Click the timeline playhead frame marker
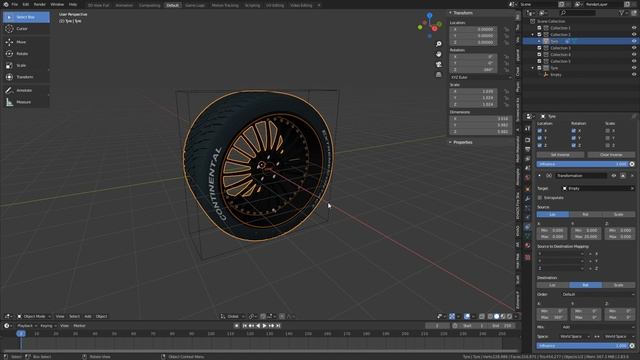The height and width of the screenshot is (360, 640). 21,333
